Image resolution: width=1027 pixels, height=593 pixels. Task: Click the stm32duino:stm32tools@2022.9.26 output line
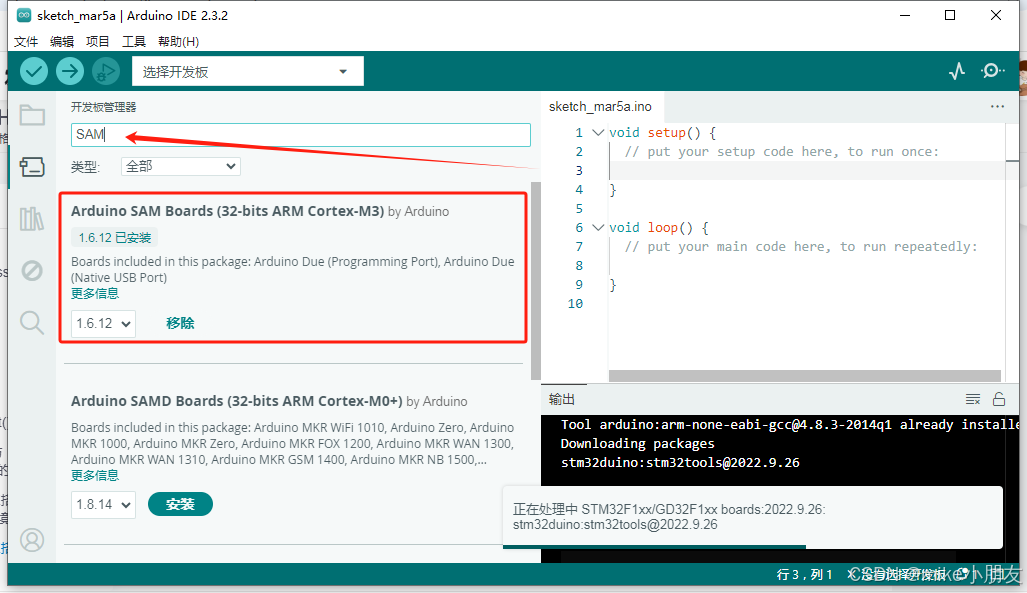click(x=680, y=463)
